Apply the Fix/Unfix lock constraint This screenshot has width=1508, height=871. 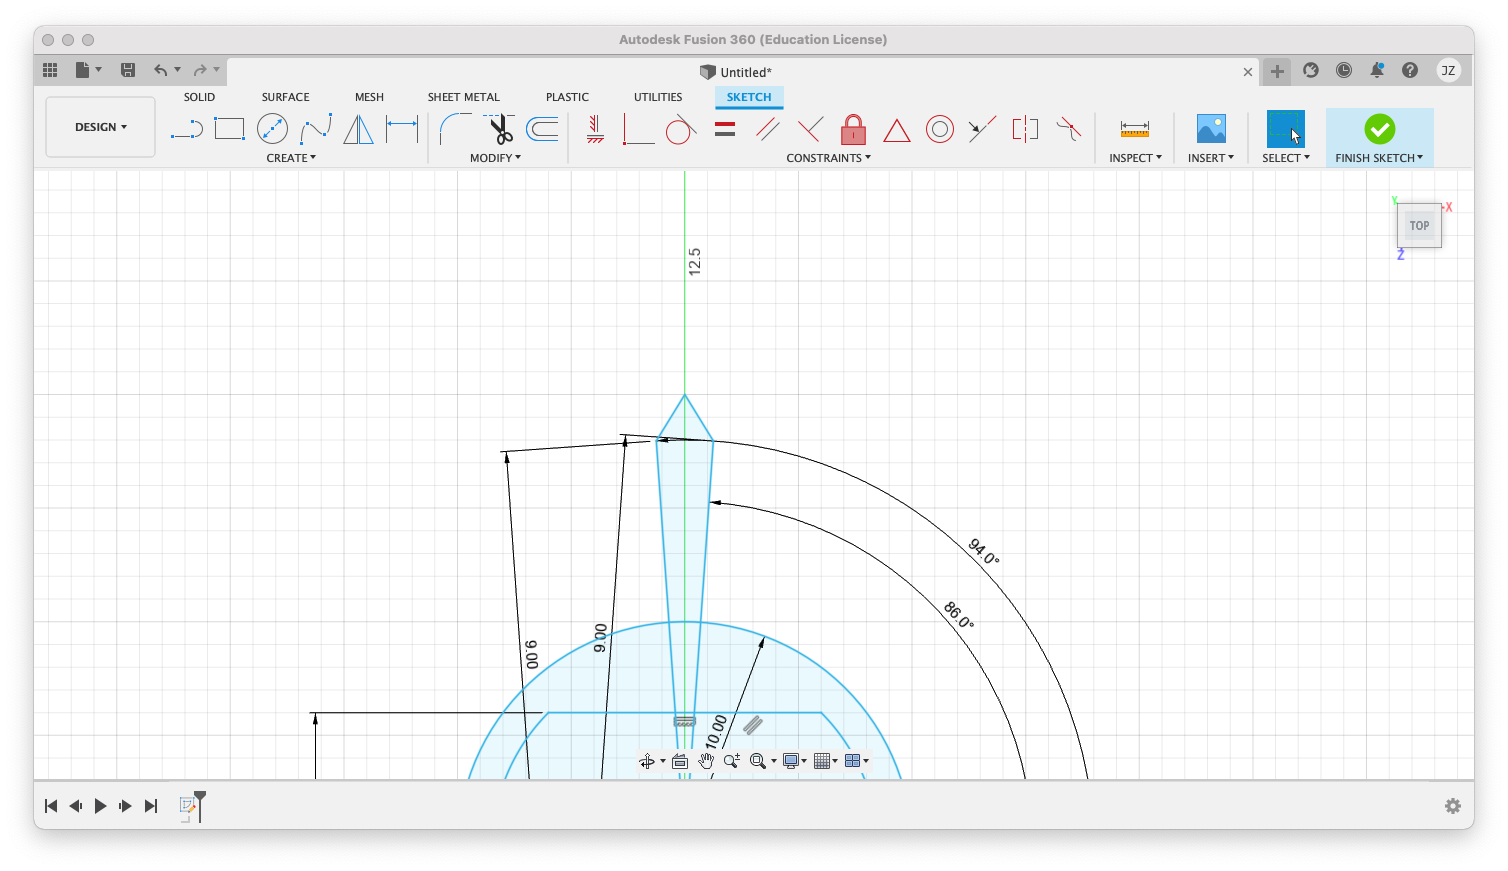tap(853, 129)
